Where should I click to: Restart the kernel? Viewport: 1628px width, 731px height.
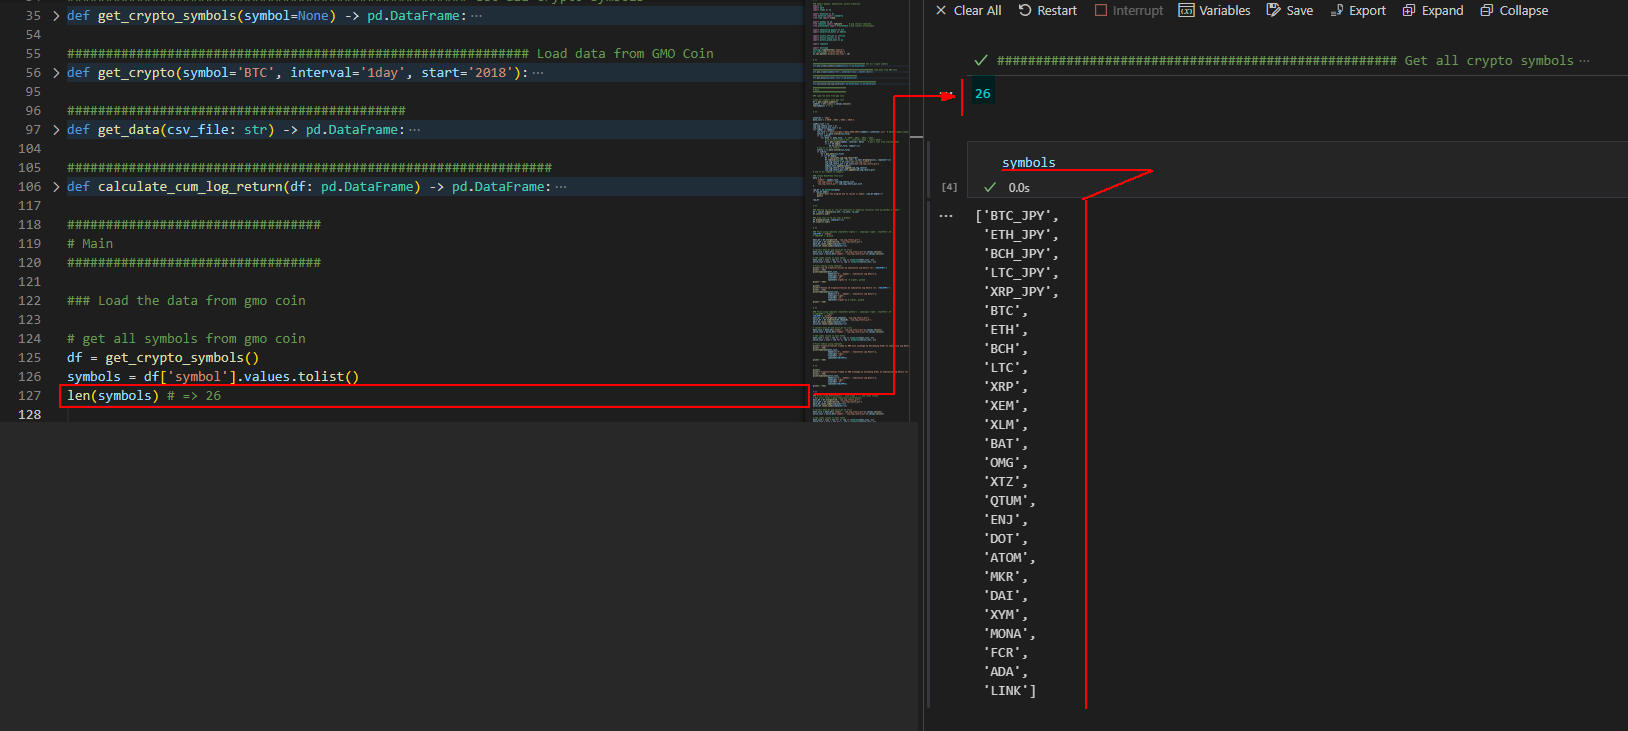(1047, 10)
